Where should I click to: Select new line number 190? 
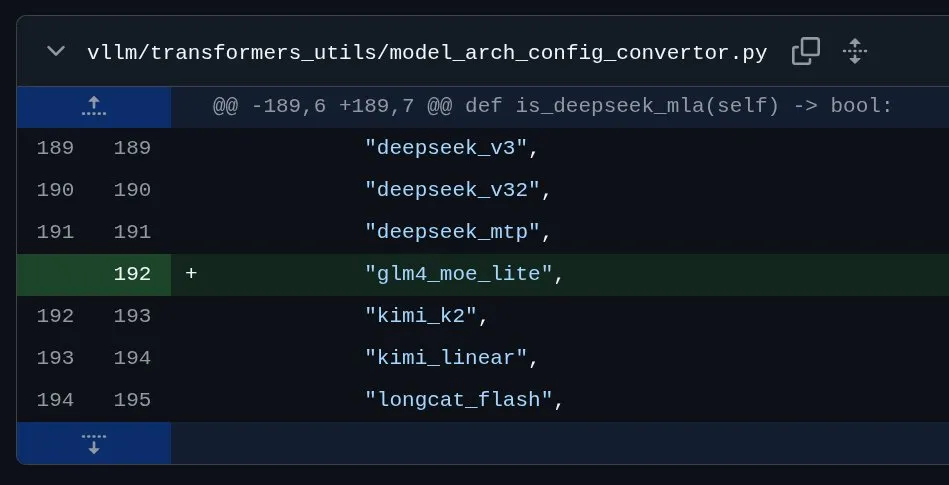pos(132,191)
